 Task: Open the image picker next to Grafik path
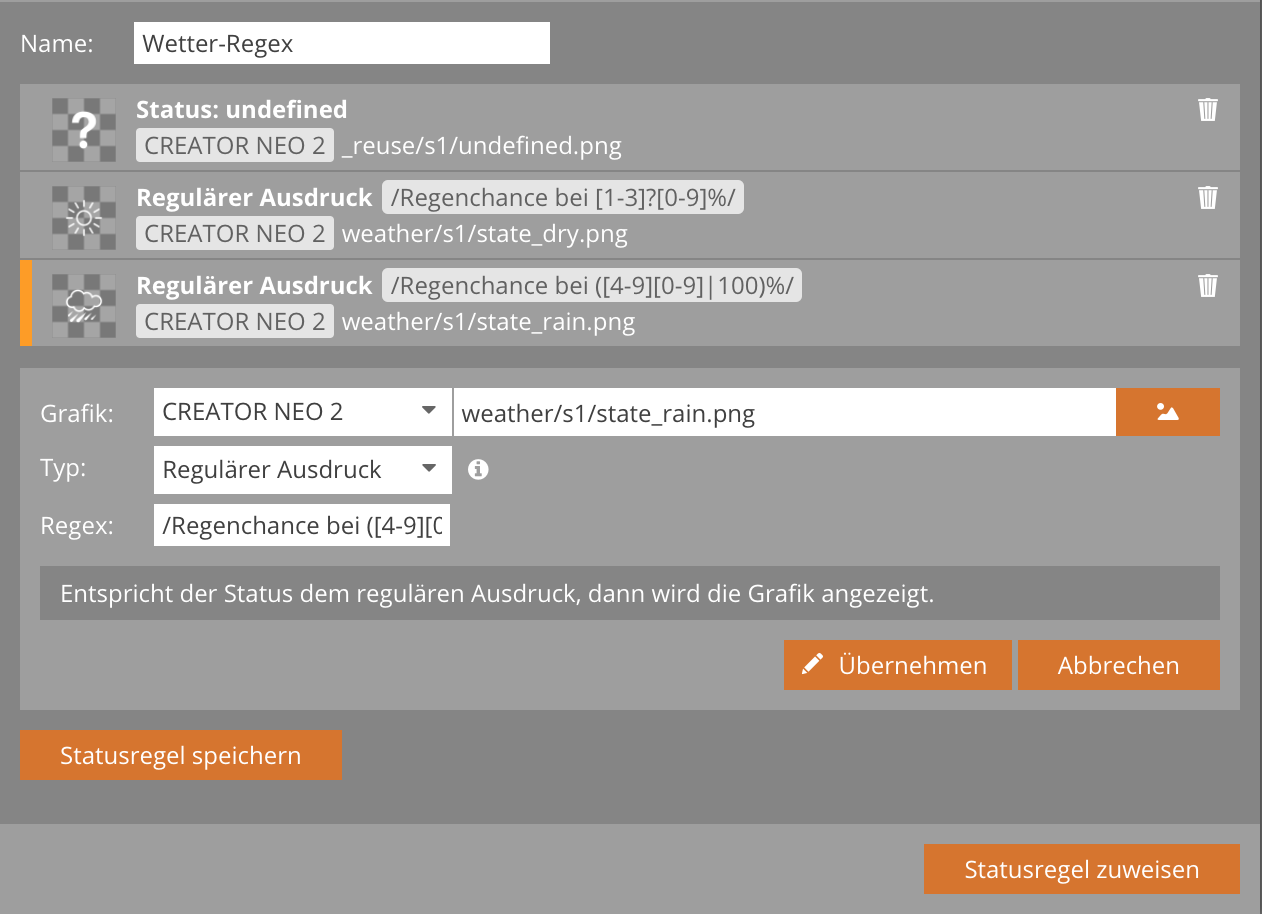coord(1167,412)
